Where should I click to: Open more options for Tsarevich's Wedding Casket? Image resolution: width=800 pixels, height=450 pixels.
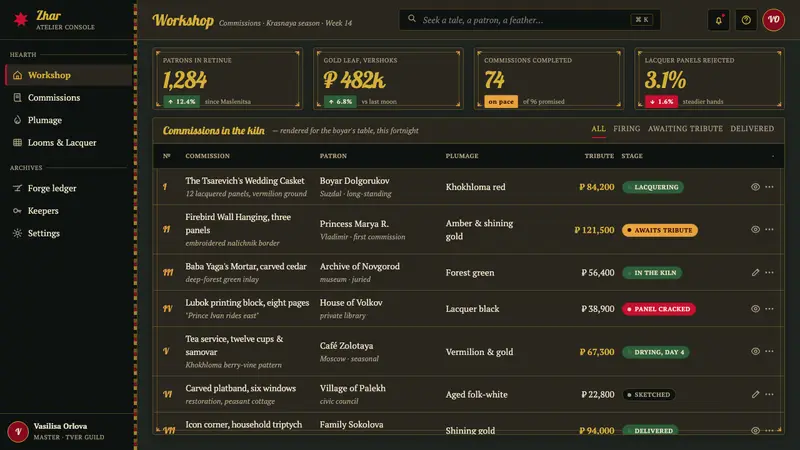[x=769, y=187]
